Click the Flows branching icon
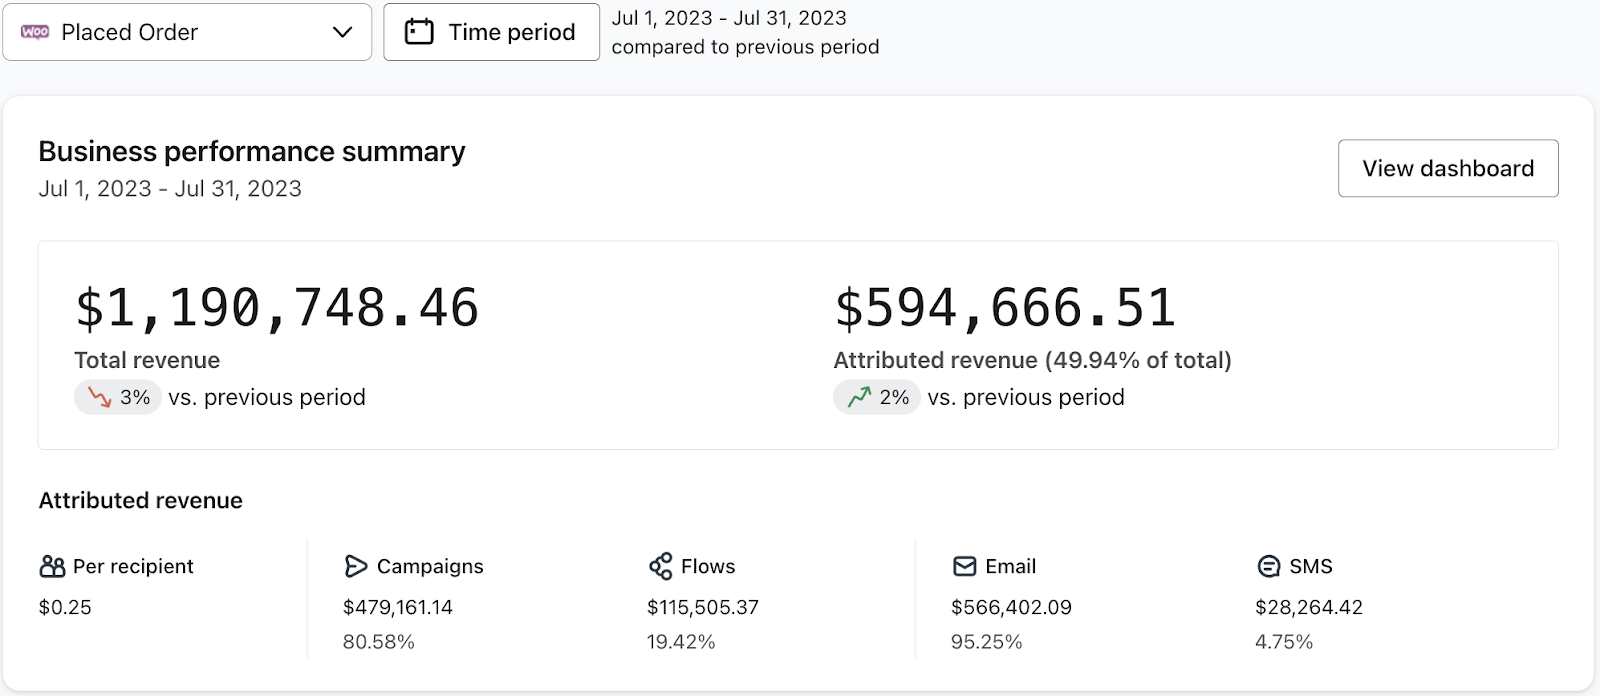This screenshot has height=696, width=1600. 660,567
